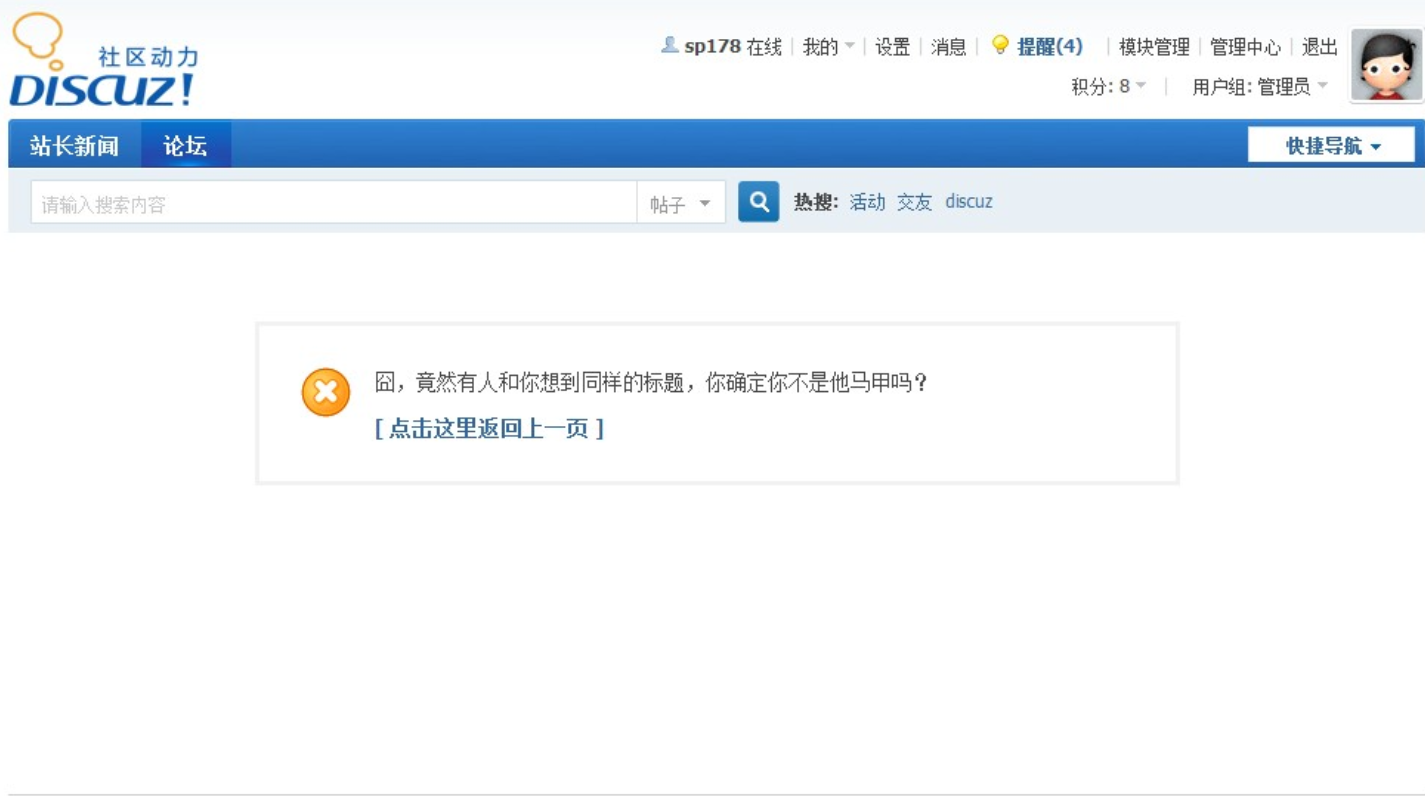Screen dimensions: 1425x797
Task: Switch to the 站长新闻 tab
Action: point(74,146)
